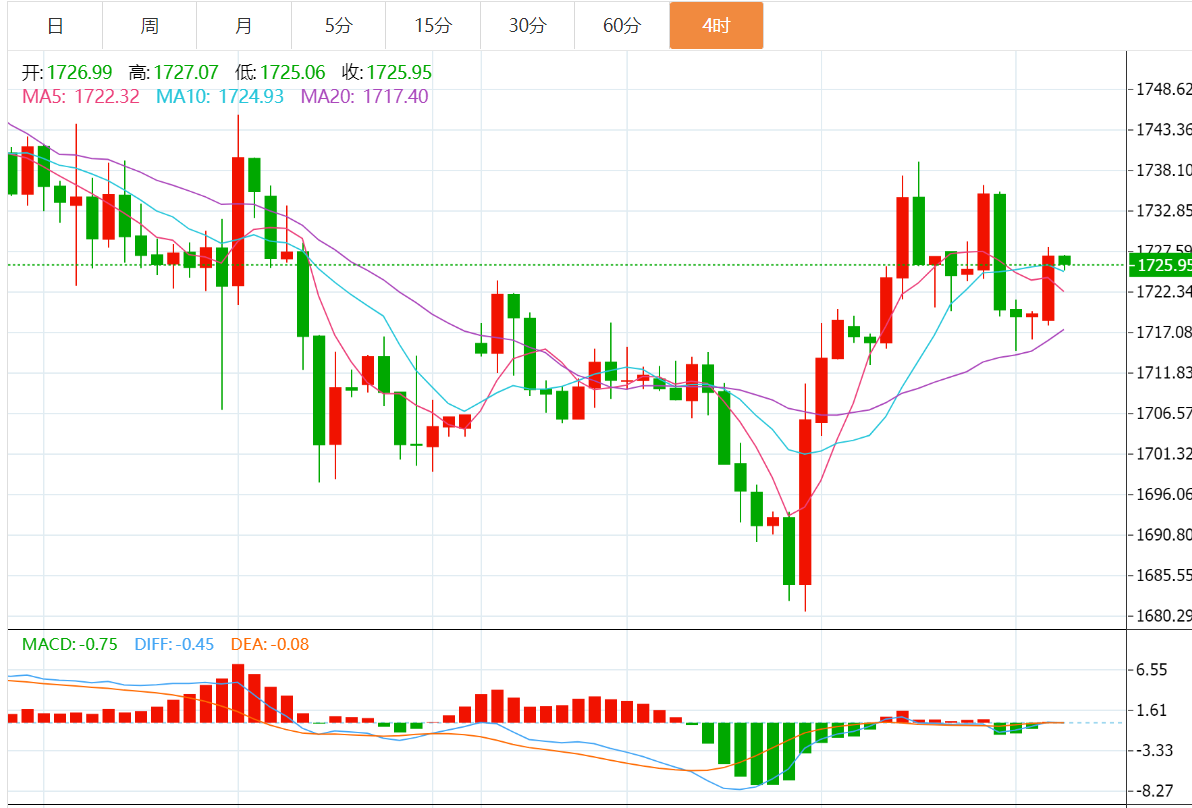
Task: Click the MA5: 1722.32 indicator label
Action: [81, 97]
